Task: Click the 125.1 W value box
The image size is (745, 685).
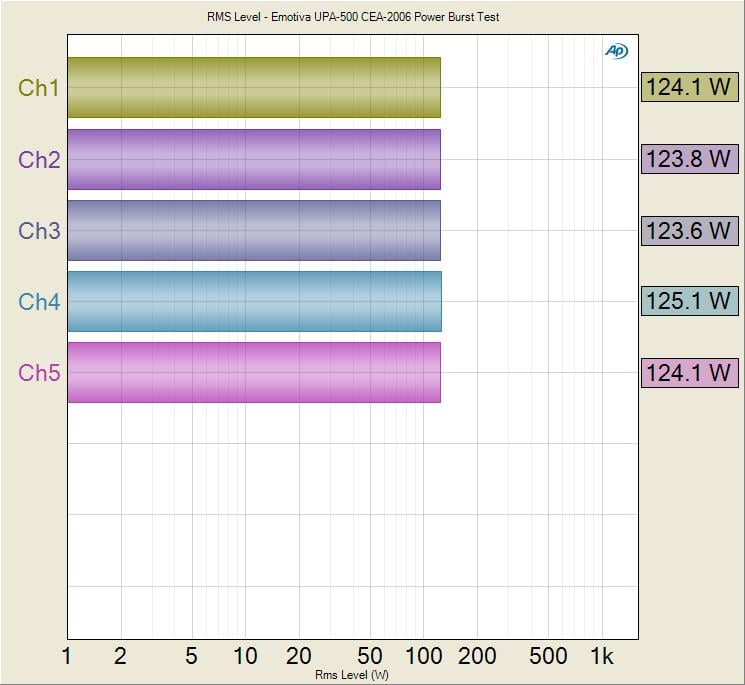Action: [x=690, y=301]
